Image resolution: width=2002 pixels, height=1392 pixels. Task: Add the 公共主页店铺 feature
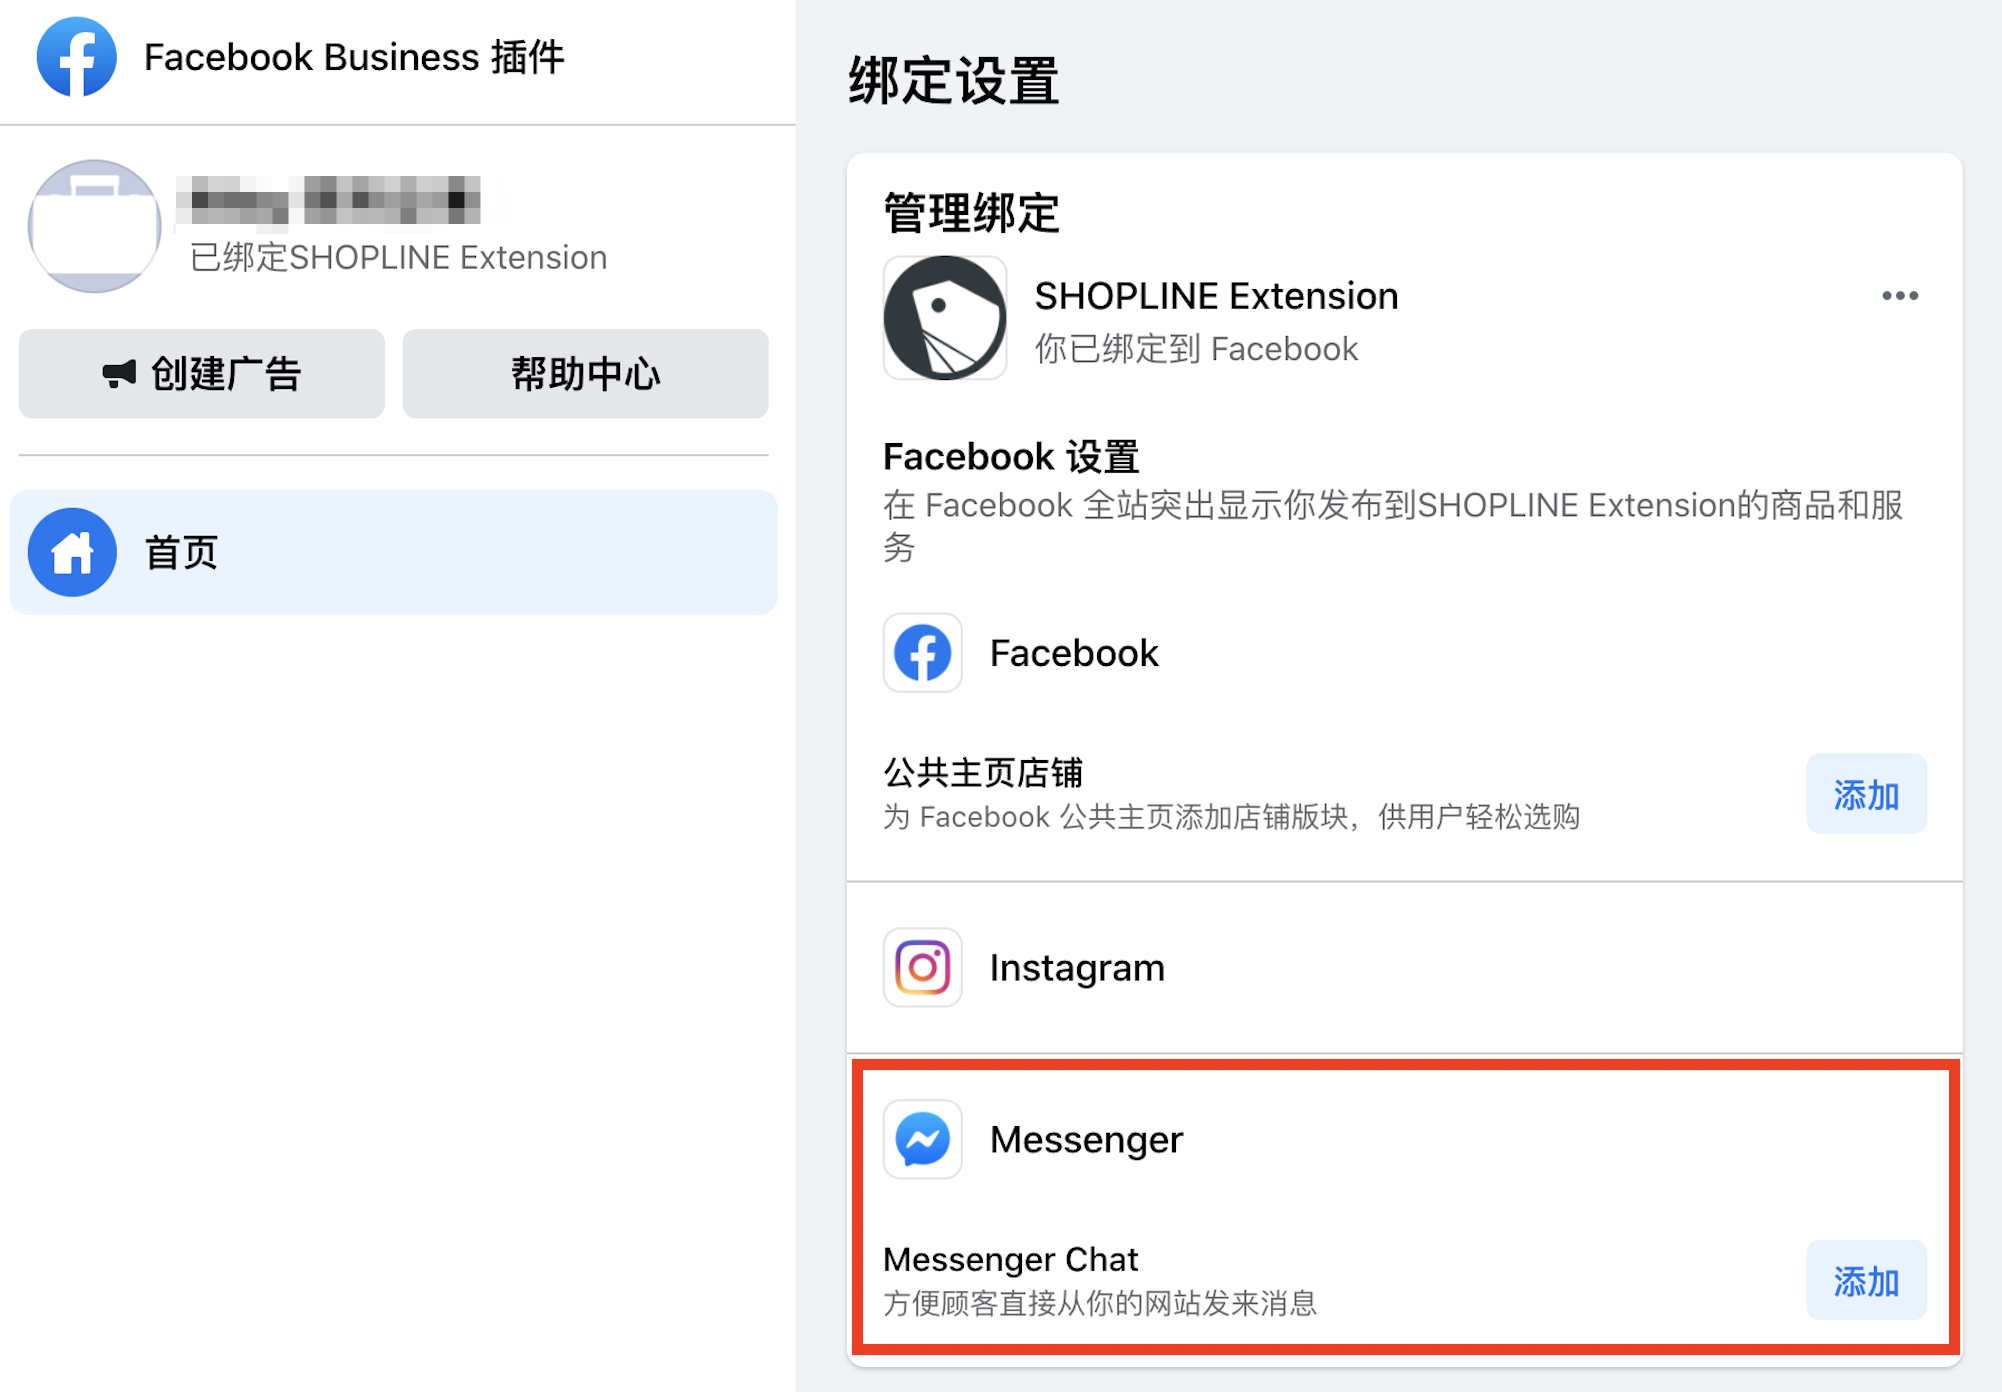(1866, 794)
